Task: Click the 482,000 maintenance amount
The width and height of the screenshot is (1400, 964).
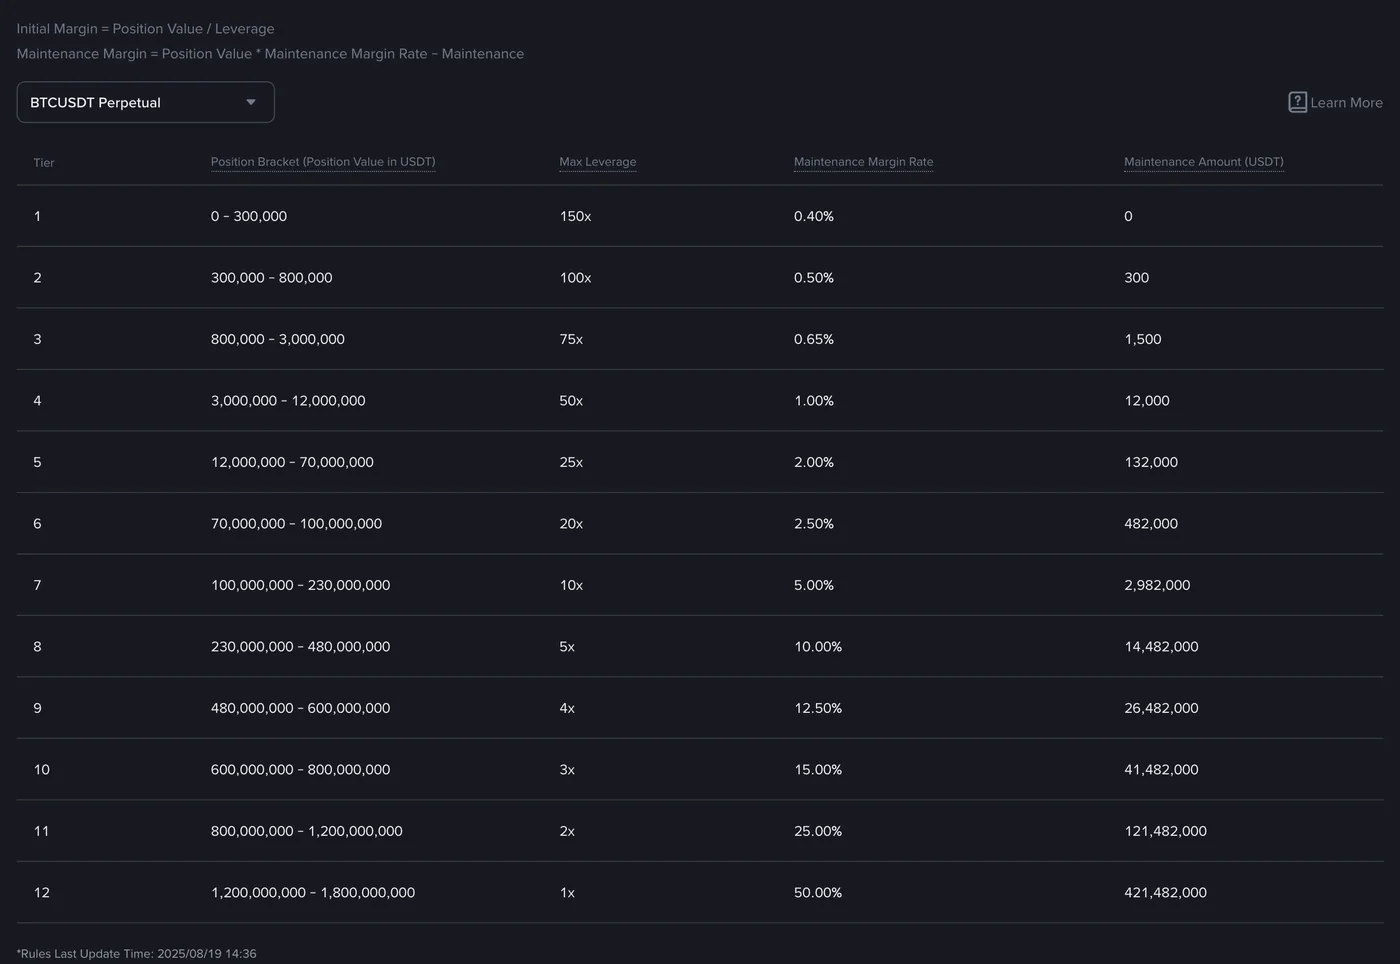Action: tap(1151, 524)
